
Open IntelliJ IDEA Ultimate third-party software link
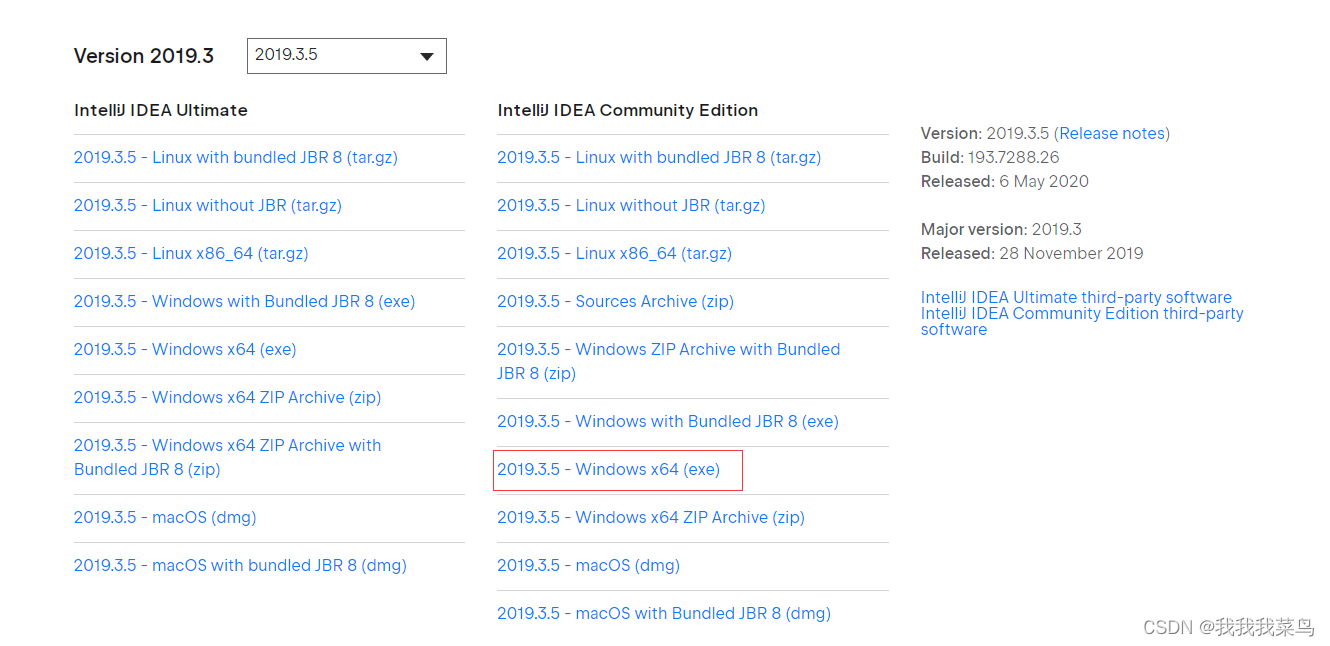click(x=1076, y=297)
